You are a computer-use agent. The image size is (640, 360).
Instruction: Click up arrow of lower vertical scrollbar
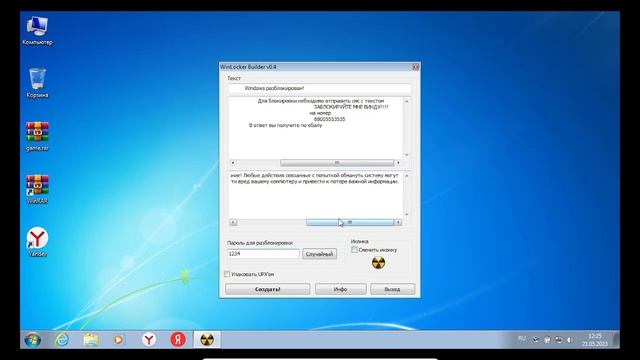[407, 176]
